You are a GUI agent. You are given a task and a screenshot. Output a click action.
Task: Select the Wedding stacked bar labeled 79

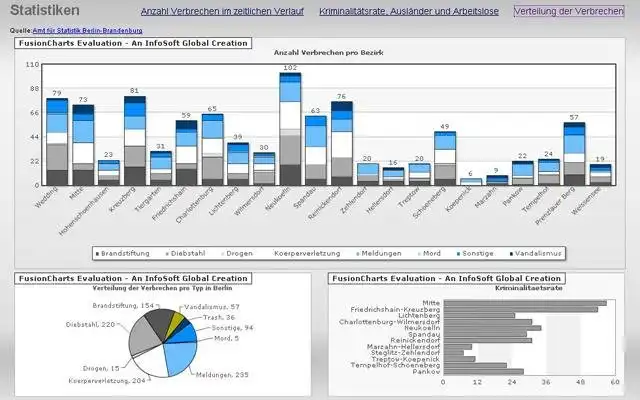coord(57,142)
